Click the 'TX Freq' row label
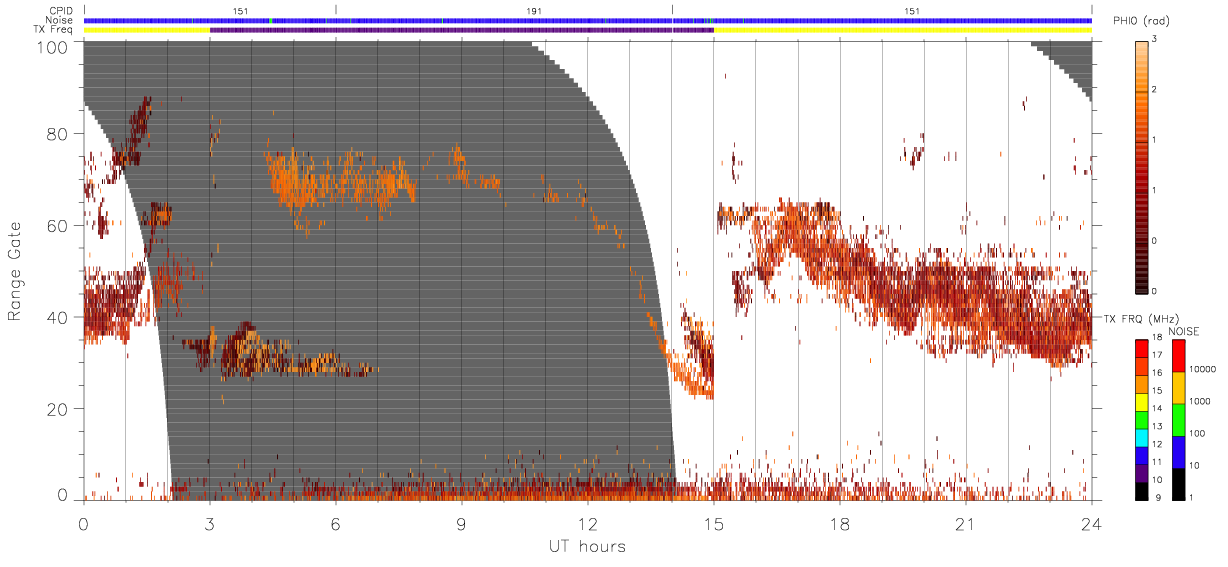This screenshot has height=567, width=1228. click(x=54, y=30)
